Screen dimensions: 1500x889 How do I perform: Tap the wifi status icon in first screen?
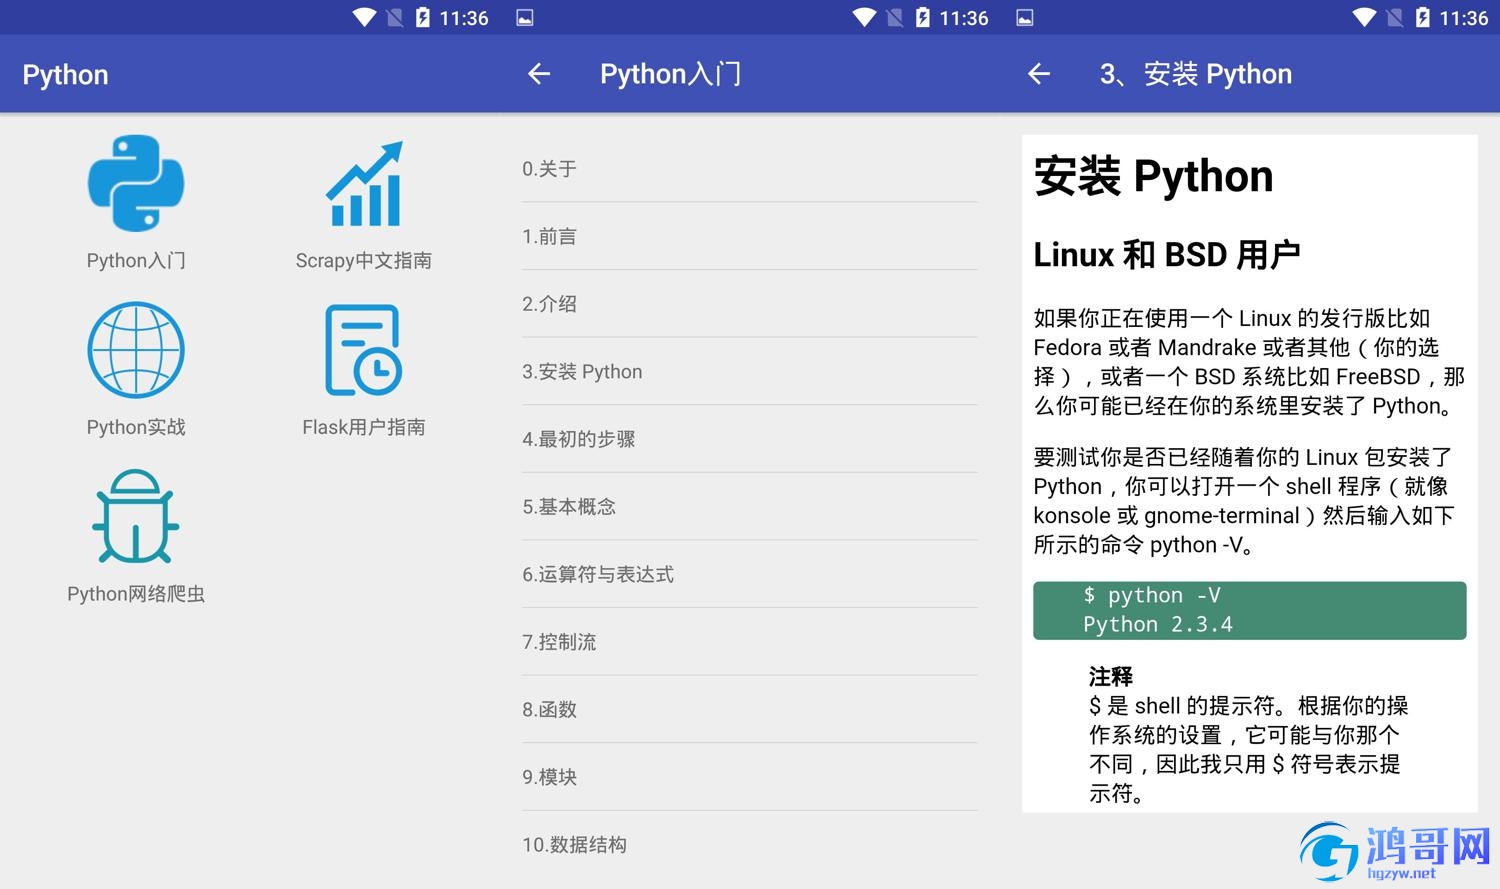(x=364, y=18)
